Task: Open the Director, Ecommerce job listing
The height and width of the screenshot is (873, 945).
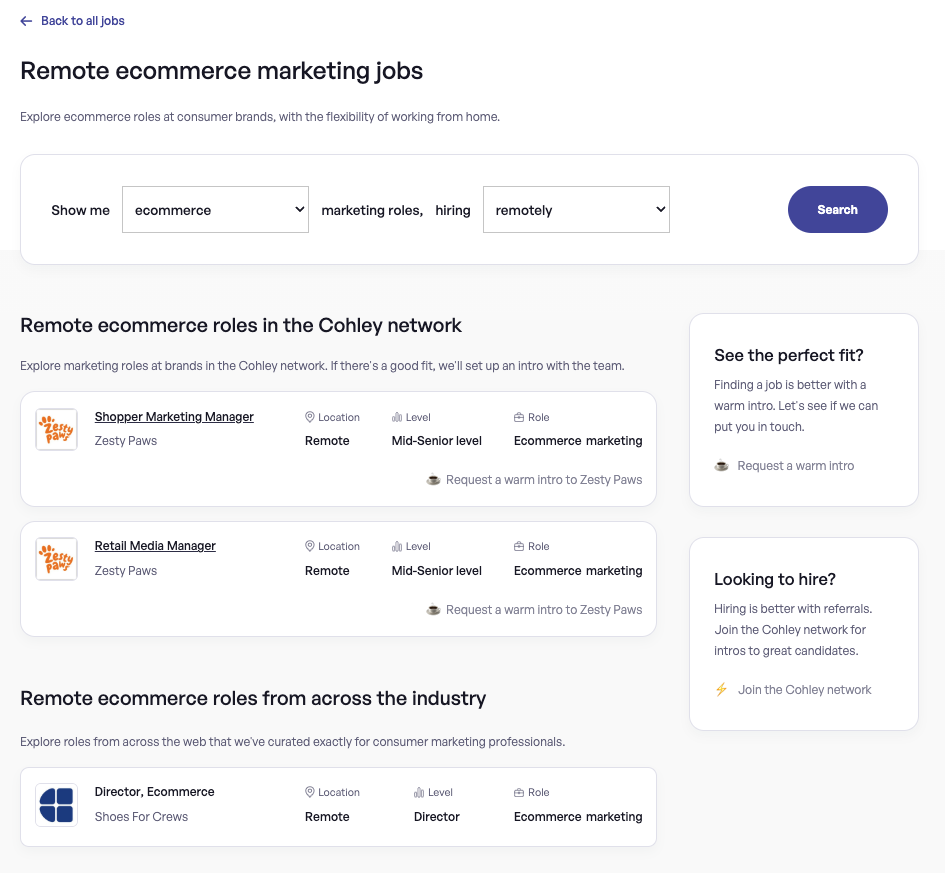Action: 155,792
